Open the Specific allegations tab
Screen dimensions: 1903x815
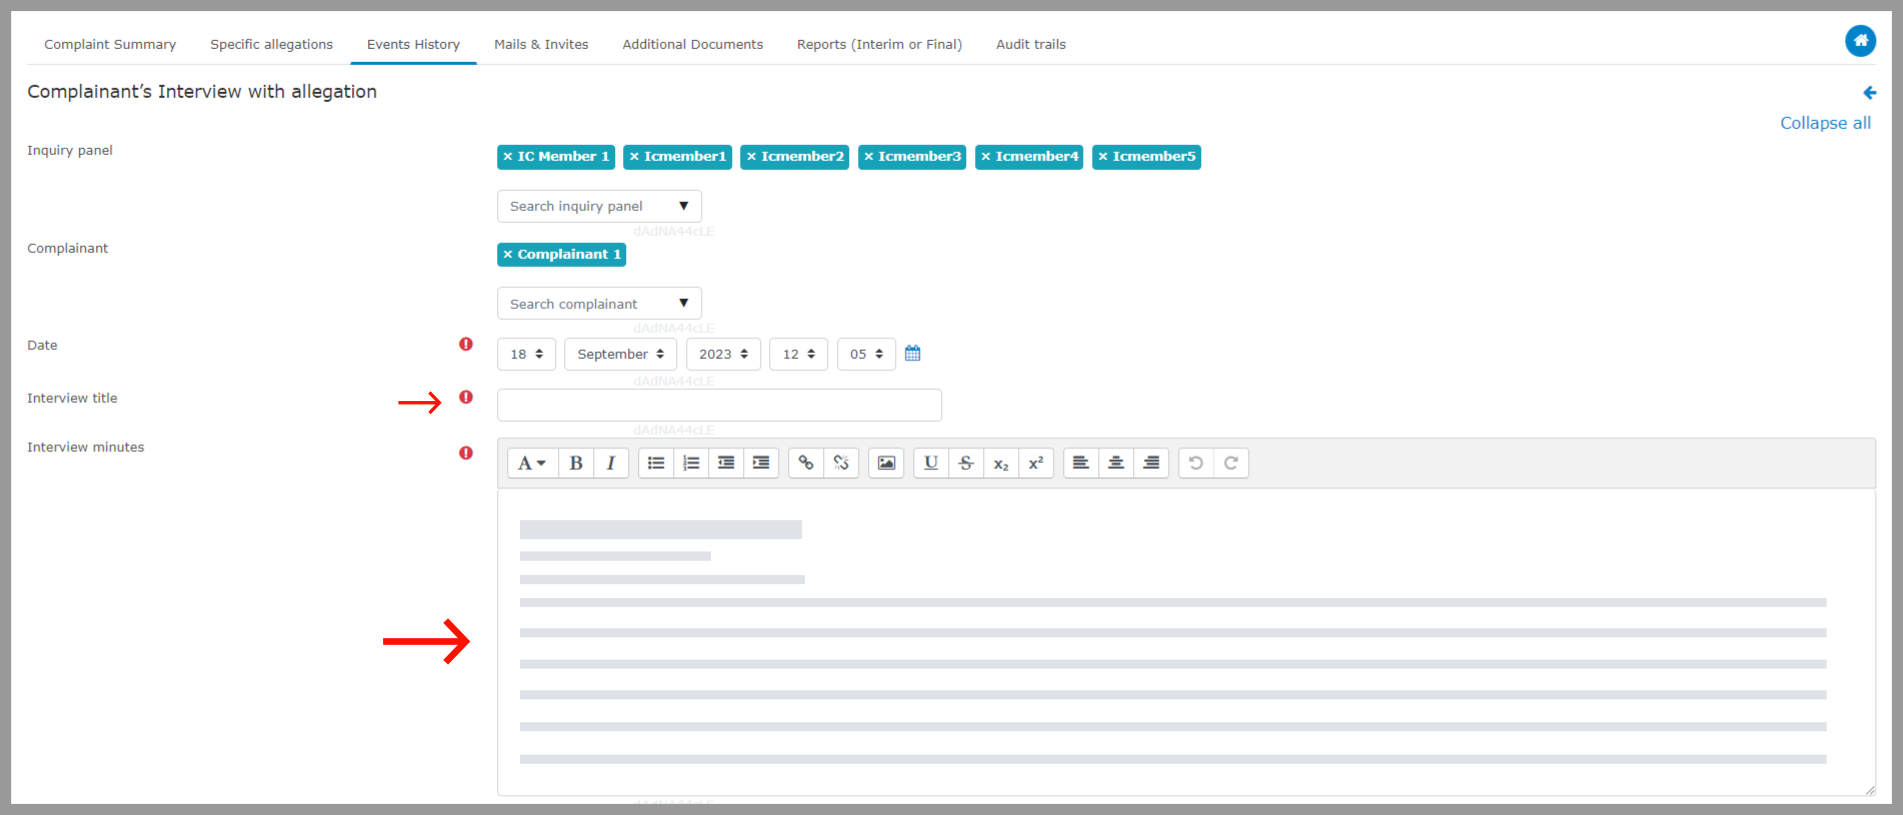271,44
